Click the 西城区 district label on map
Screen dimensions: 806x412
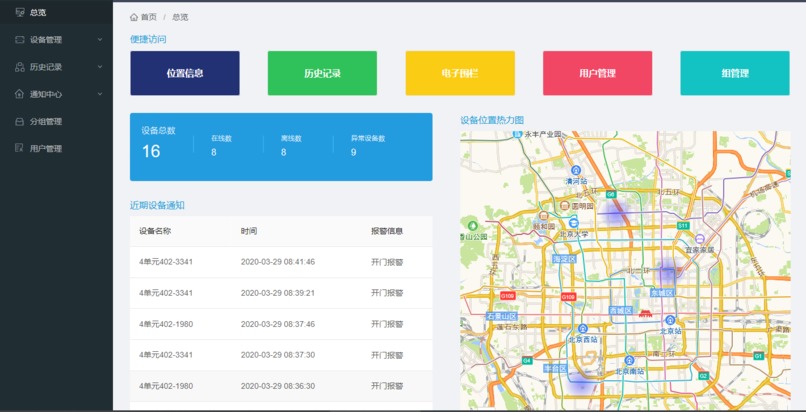(x=620, y=310)
